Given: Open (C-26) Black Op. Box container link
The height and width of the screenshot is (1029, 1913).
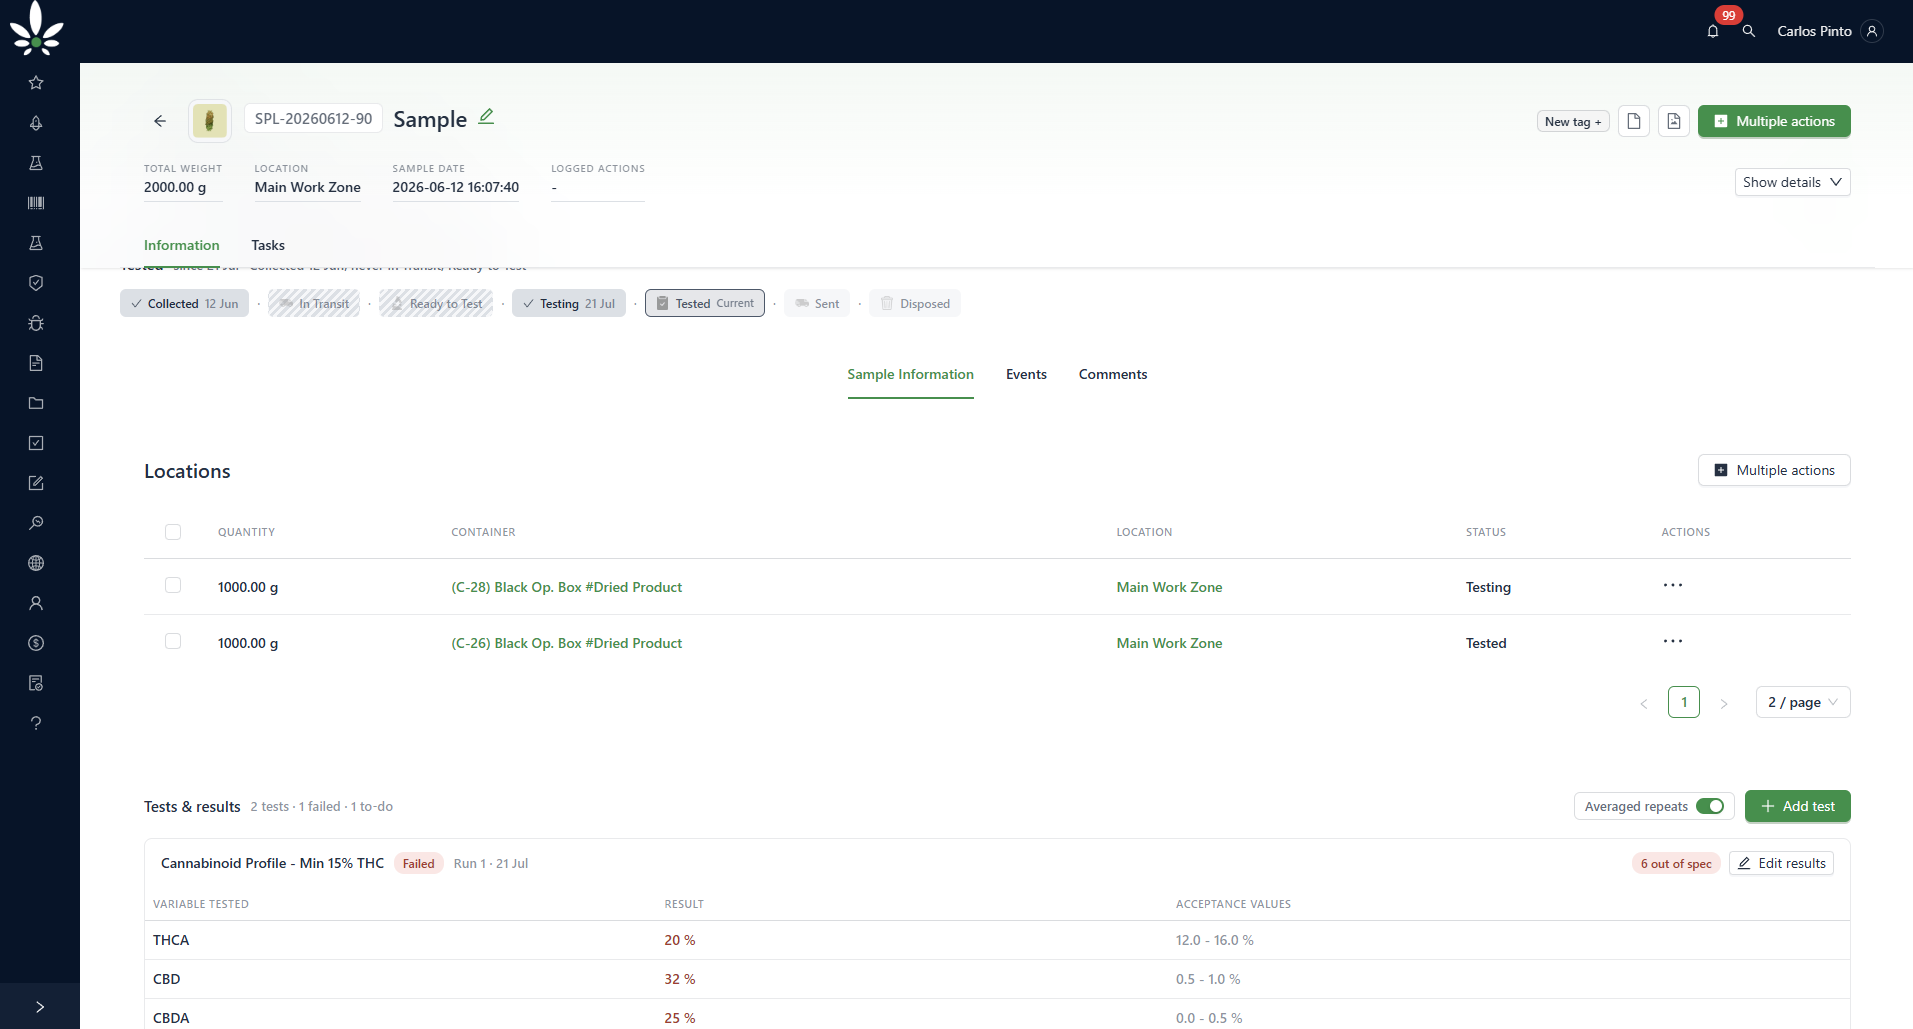Looking at the screenshot, I should pos(566,643).
